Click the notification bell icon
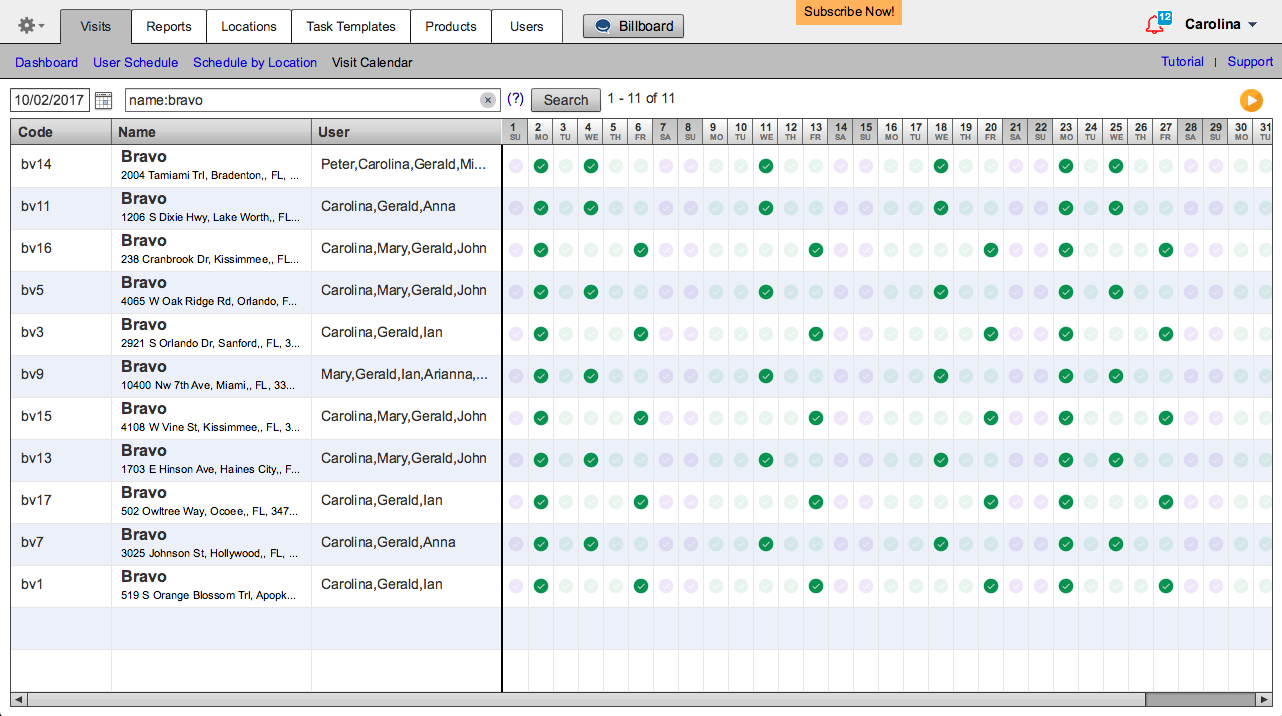Screen dimensions: 1282x716 1156,25
